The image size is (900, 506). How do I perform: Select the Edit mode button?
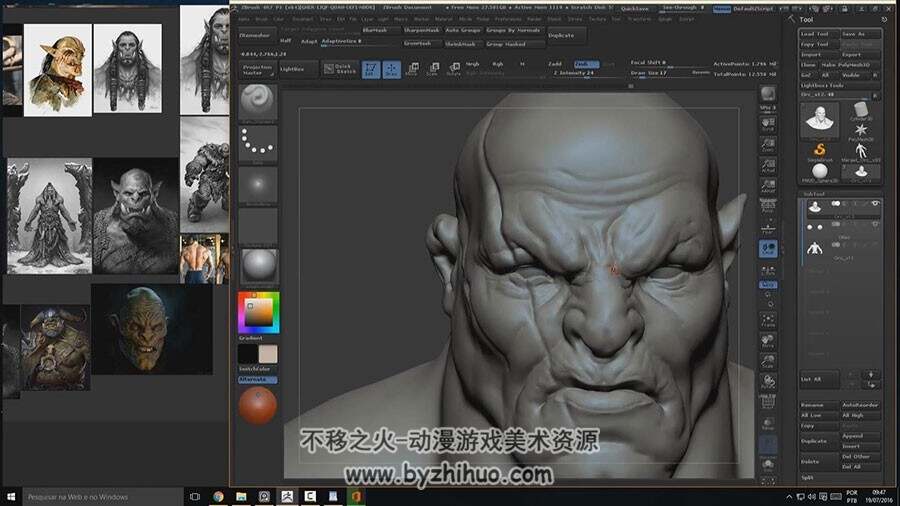(371, 69)
